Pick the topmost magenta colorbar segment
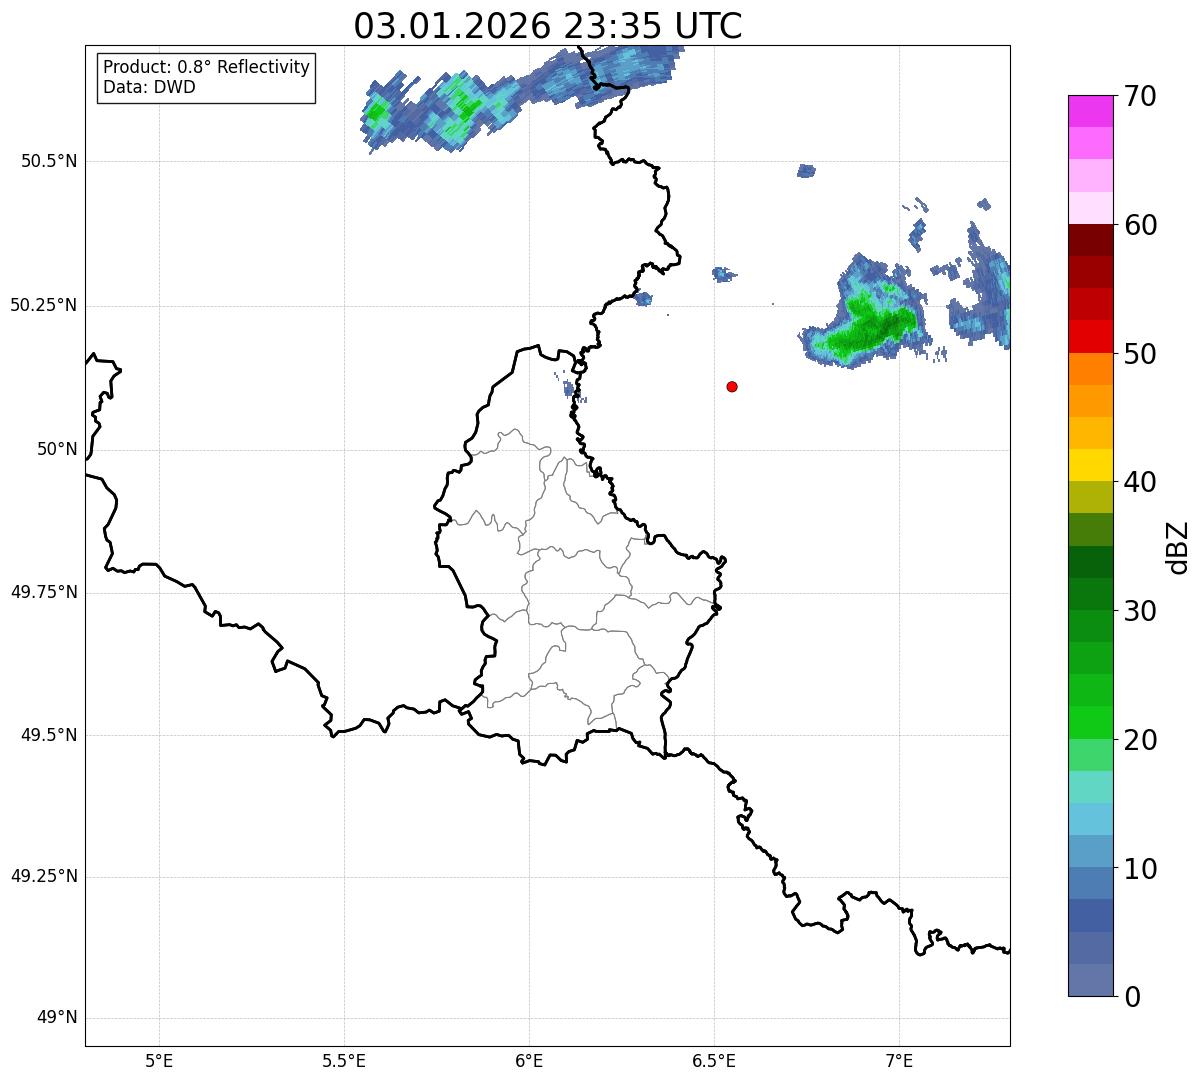Viewport: 1202px width, 1081px height. pos(1090,111)
